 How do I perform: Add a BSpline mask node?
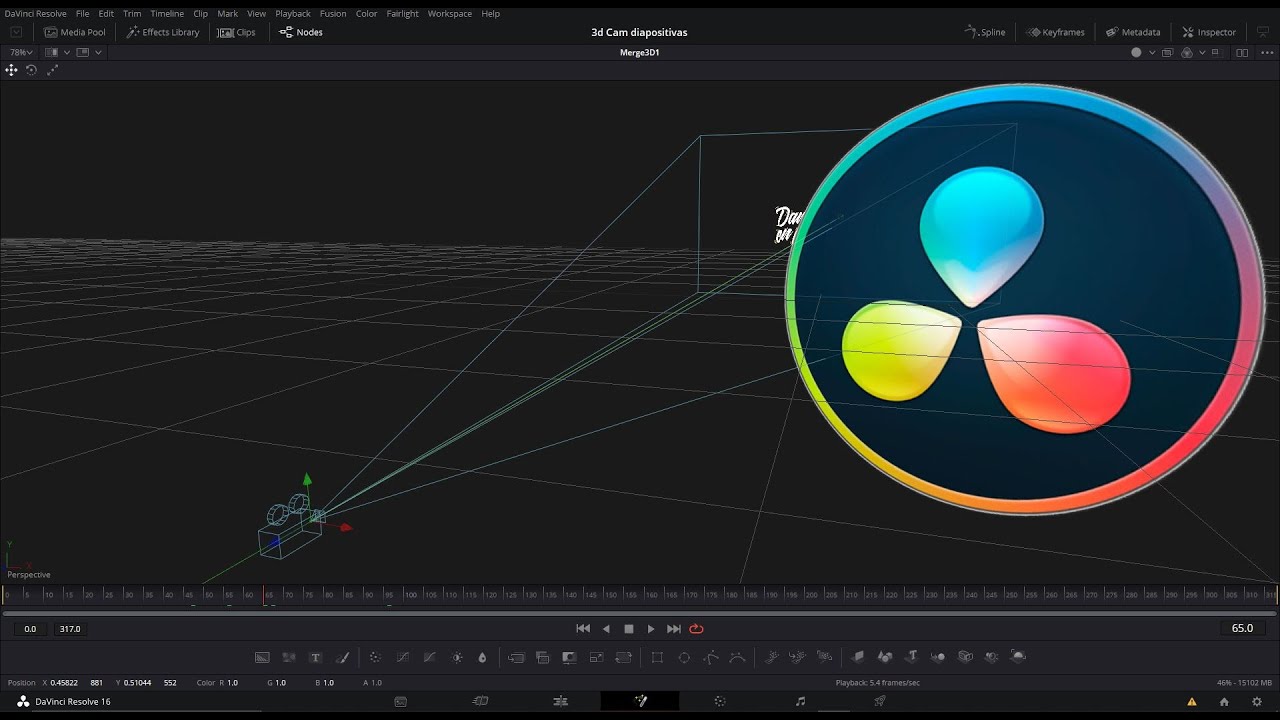(737, 657)
